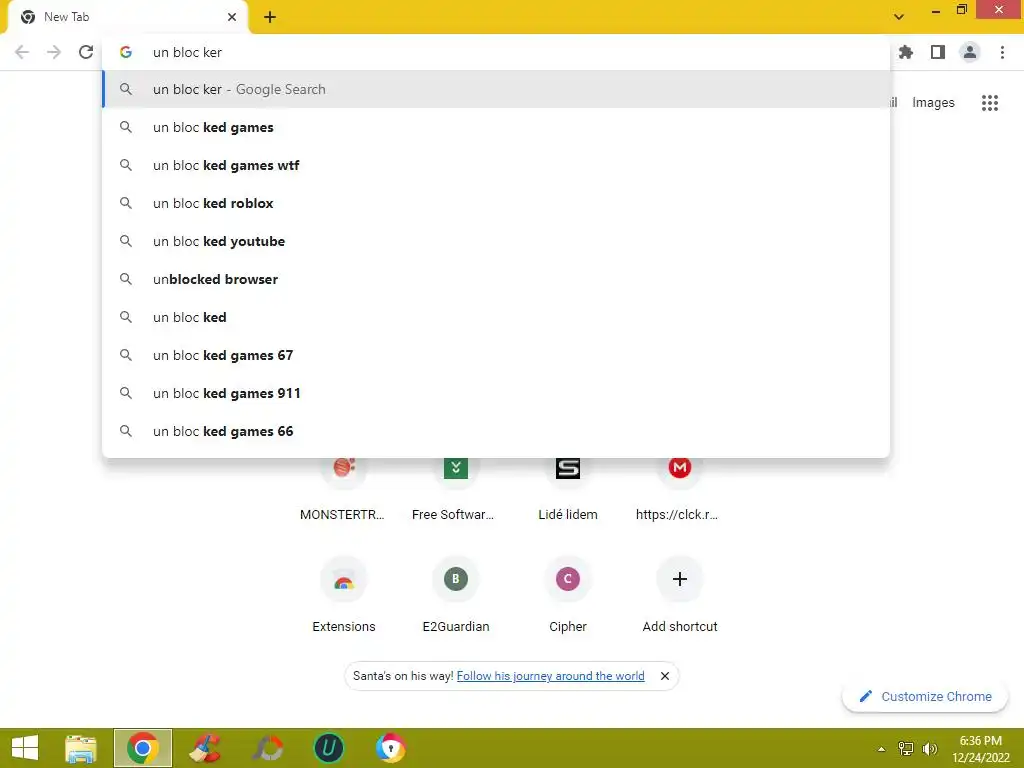This screenshot has height=768, width=1024.
Task: Open CCleaner from the taskbar
Action: [204, 748]
